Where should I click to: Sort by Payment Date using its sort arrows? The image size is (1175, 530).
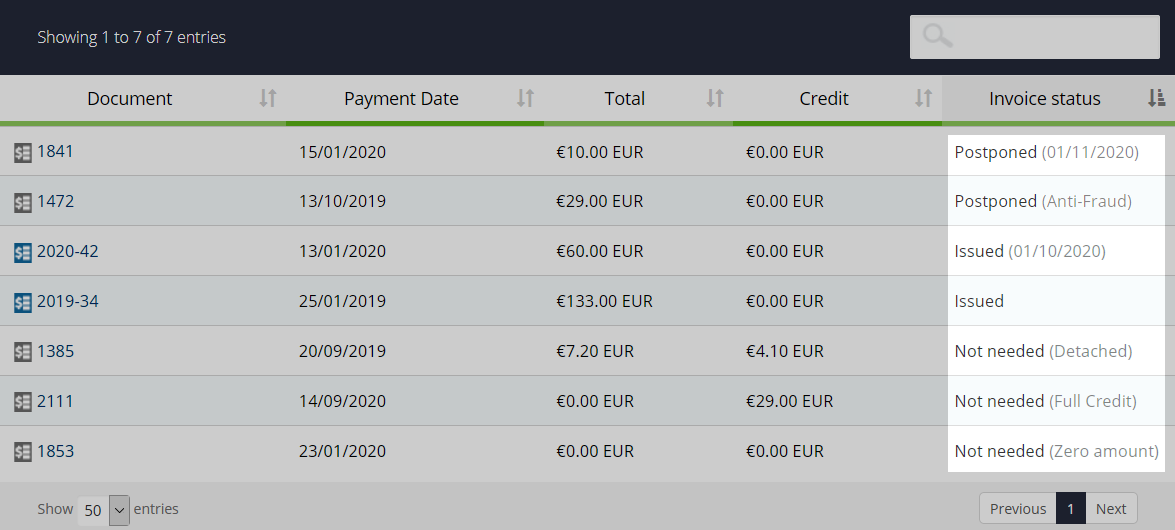tap(525, 98)
